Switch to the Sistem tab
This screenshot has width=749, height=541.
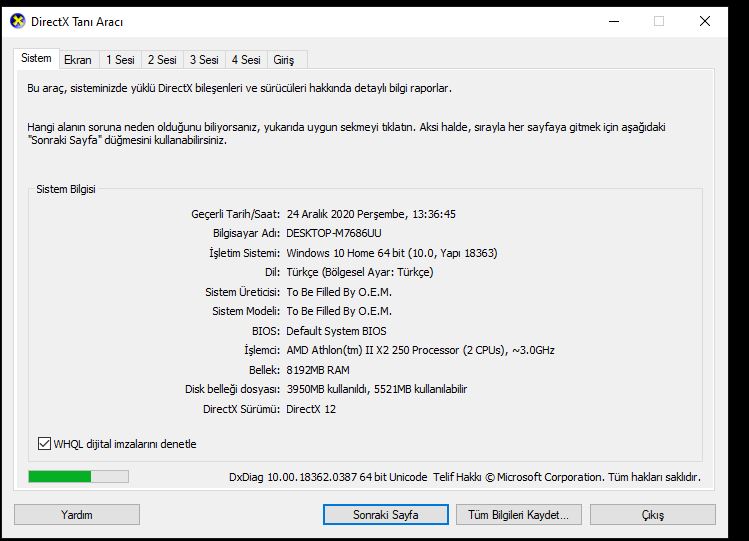pyautogui.click(x=36, y=58)
